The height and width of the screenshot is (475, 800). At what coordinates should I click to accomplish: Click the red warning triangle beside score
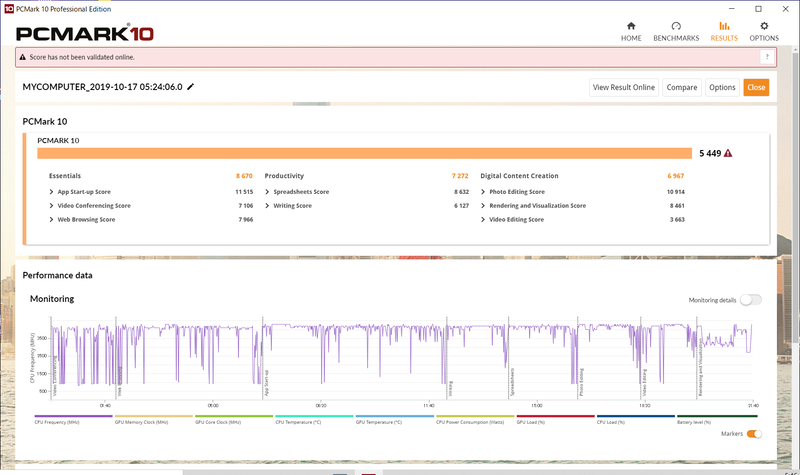(728, 153)
